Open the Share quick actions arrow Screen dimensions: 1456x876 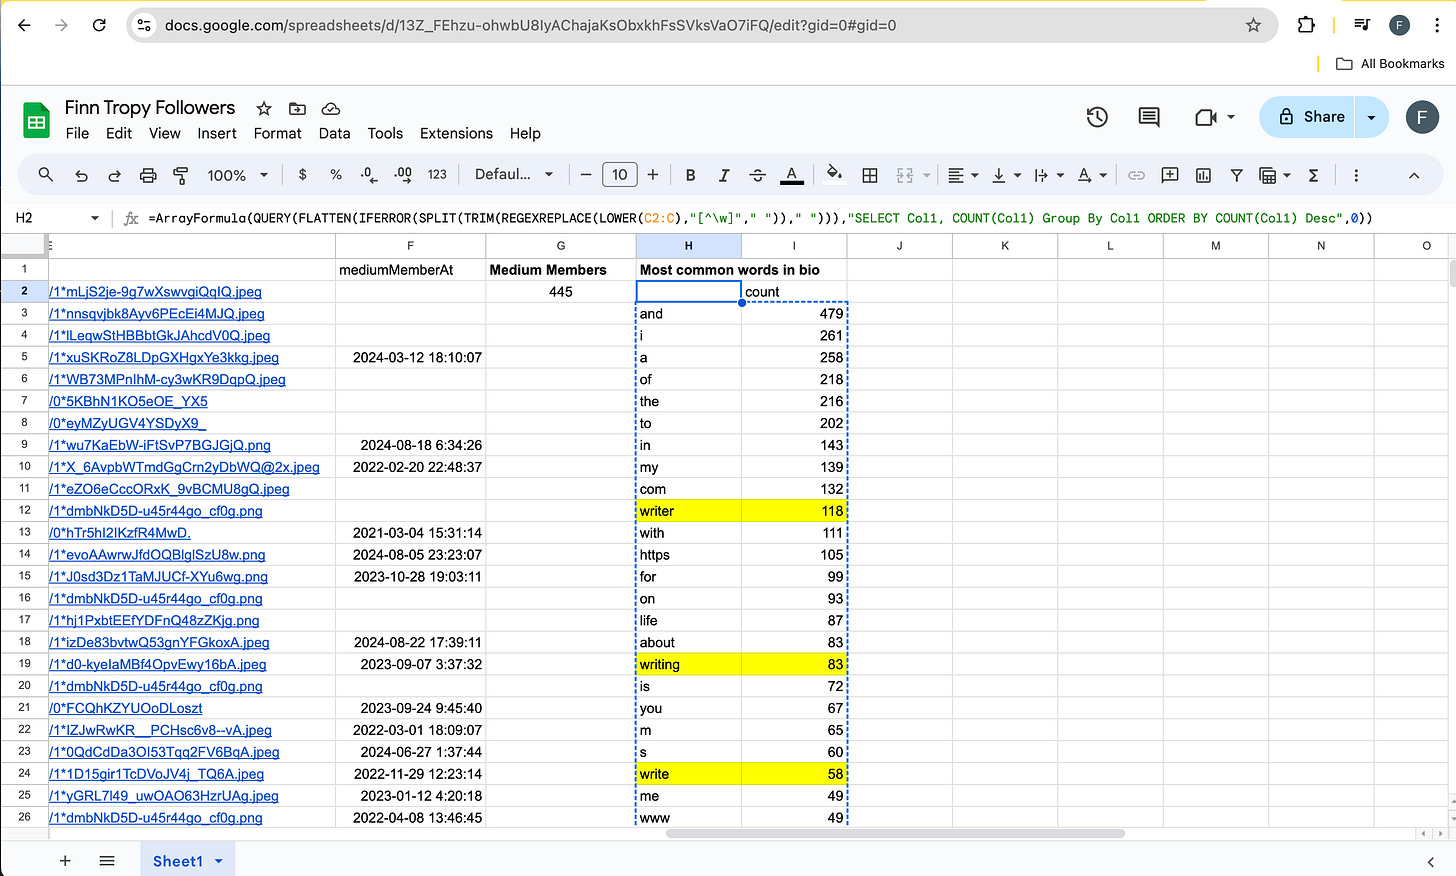tap(1371, 117)
